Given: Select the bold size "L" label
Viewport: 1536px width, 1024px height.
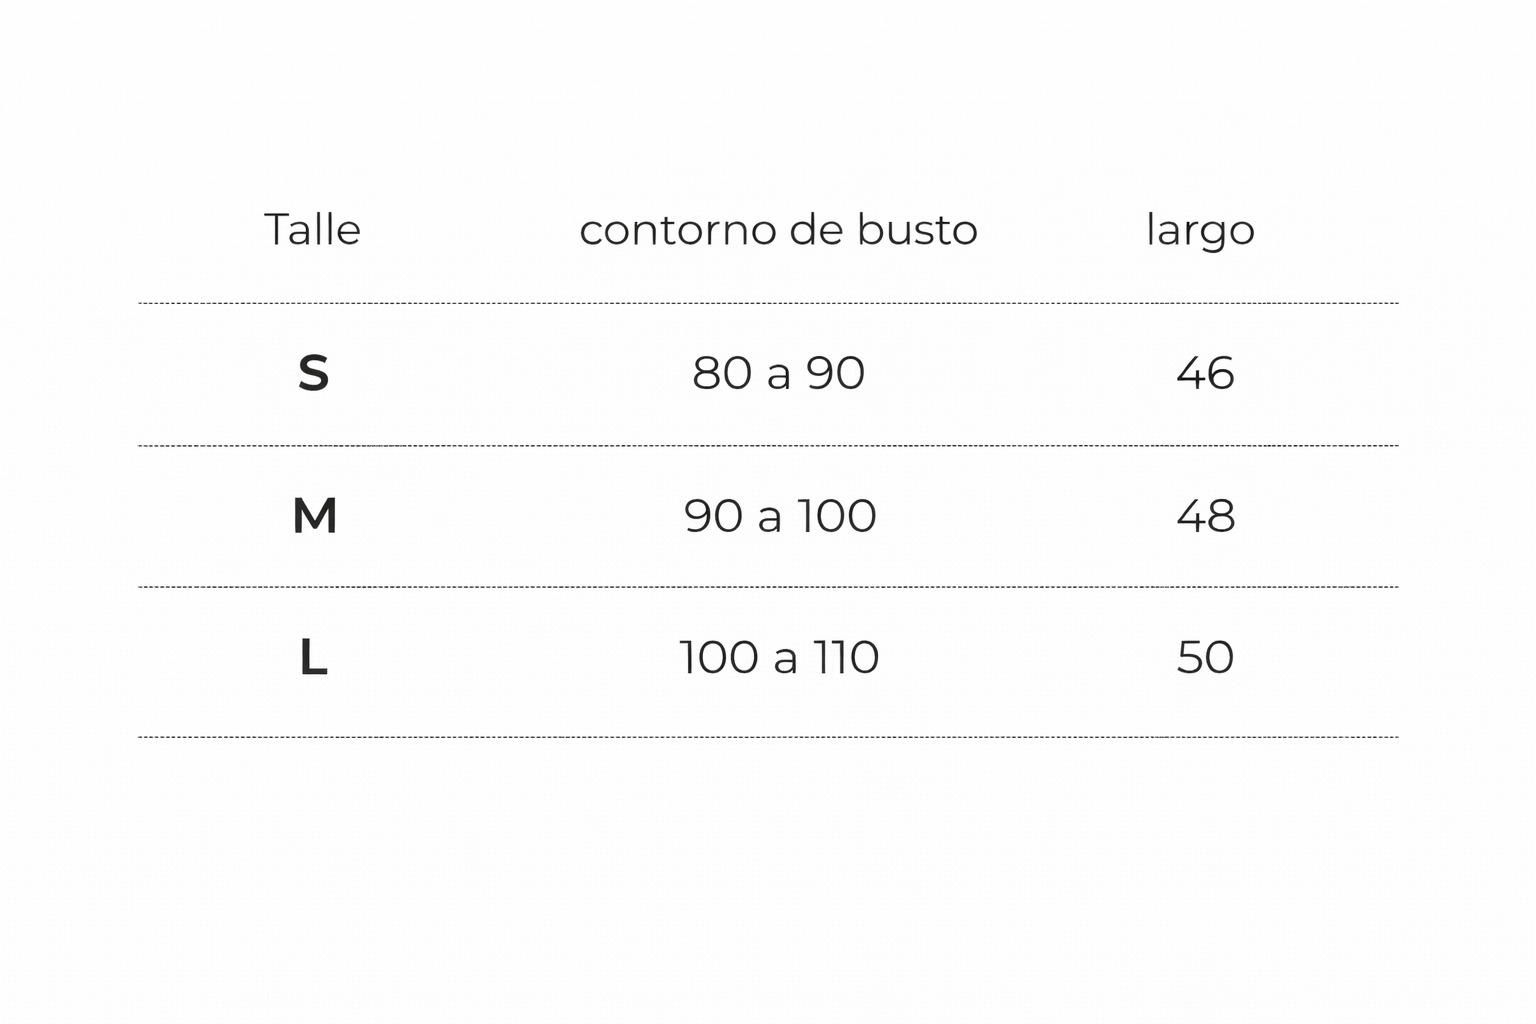Looking at the screenshot, I should [x=313, y=658].
